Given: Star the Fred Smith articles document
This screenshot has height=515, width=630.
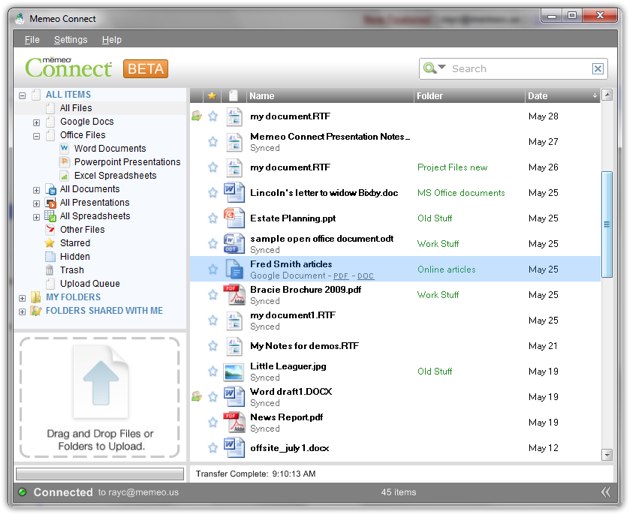Looking at the screenshot, I should 213,269.
